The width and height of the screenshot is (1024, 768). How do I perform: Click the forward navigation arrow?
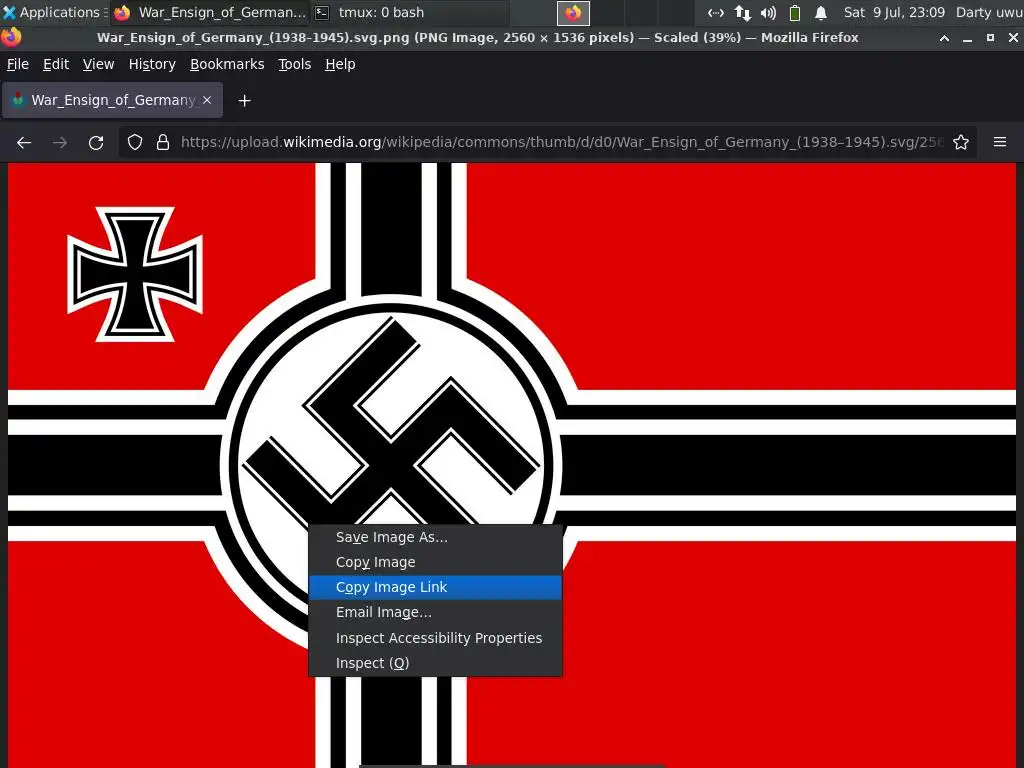(60, 142)
